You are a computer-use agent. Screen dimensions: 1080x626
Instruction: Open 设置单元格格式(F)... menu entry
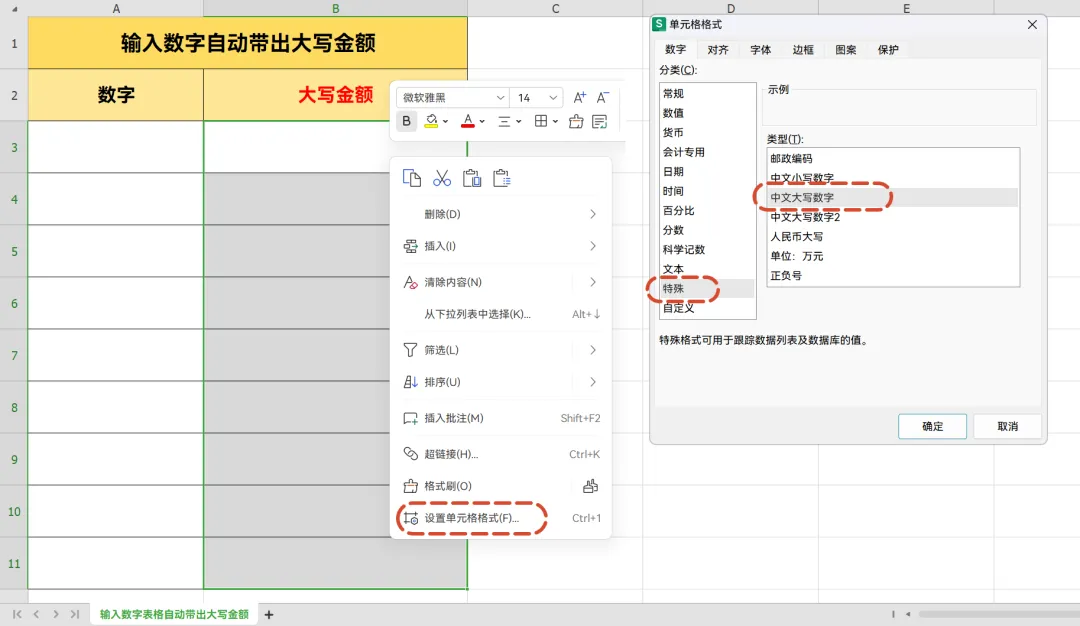point(501,518)
